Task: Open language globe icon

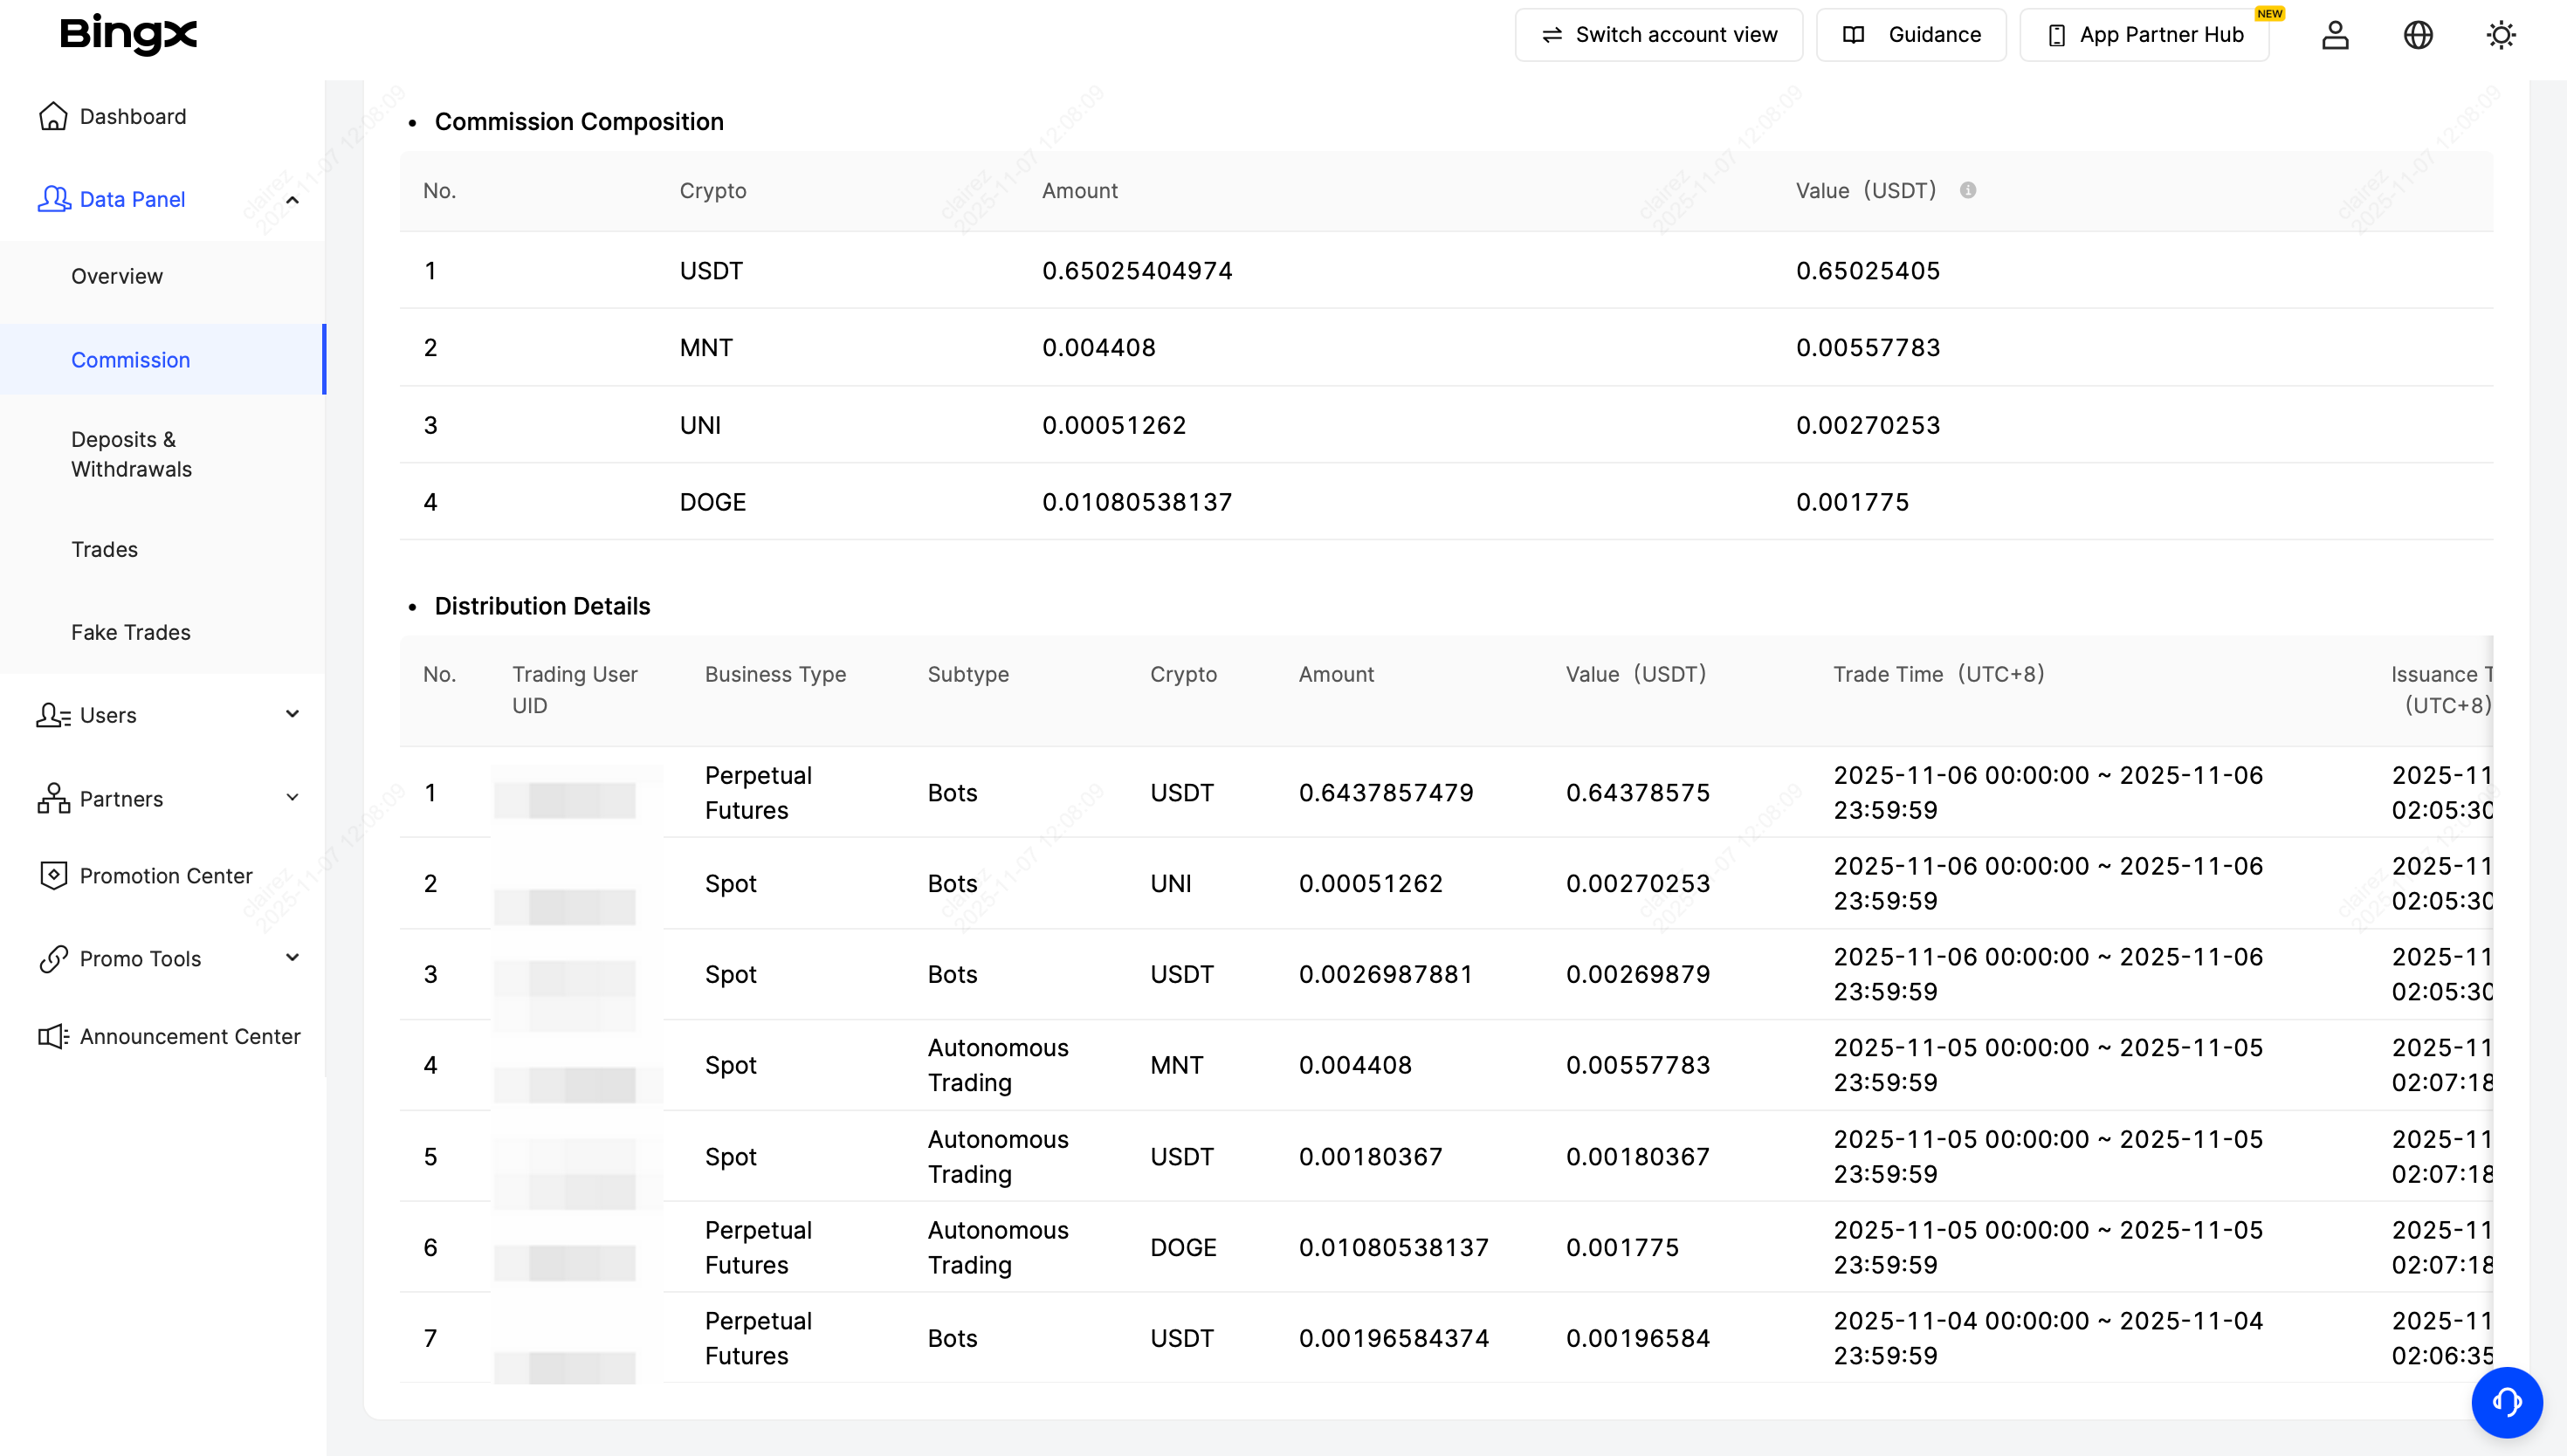Action: (2418, 35)
